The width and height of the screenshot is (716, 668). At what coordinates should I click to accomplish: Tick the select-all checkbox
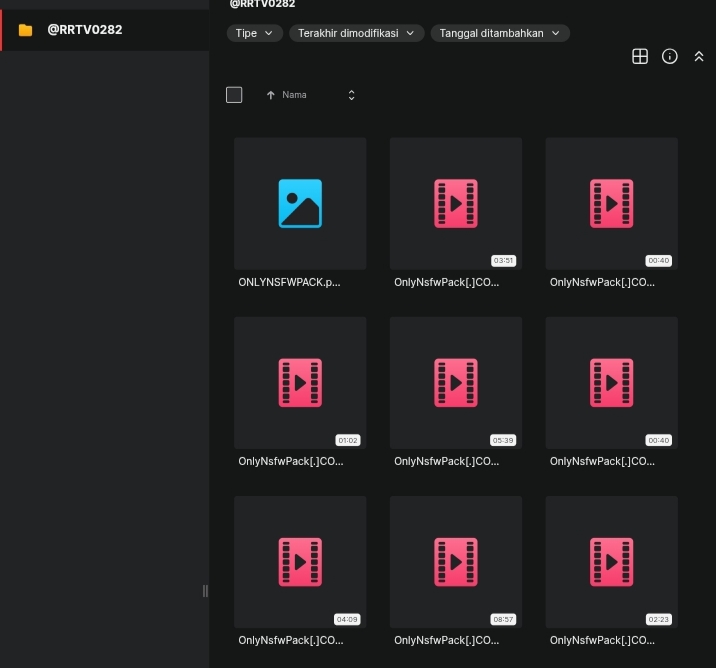[x=234, y=95]
